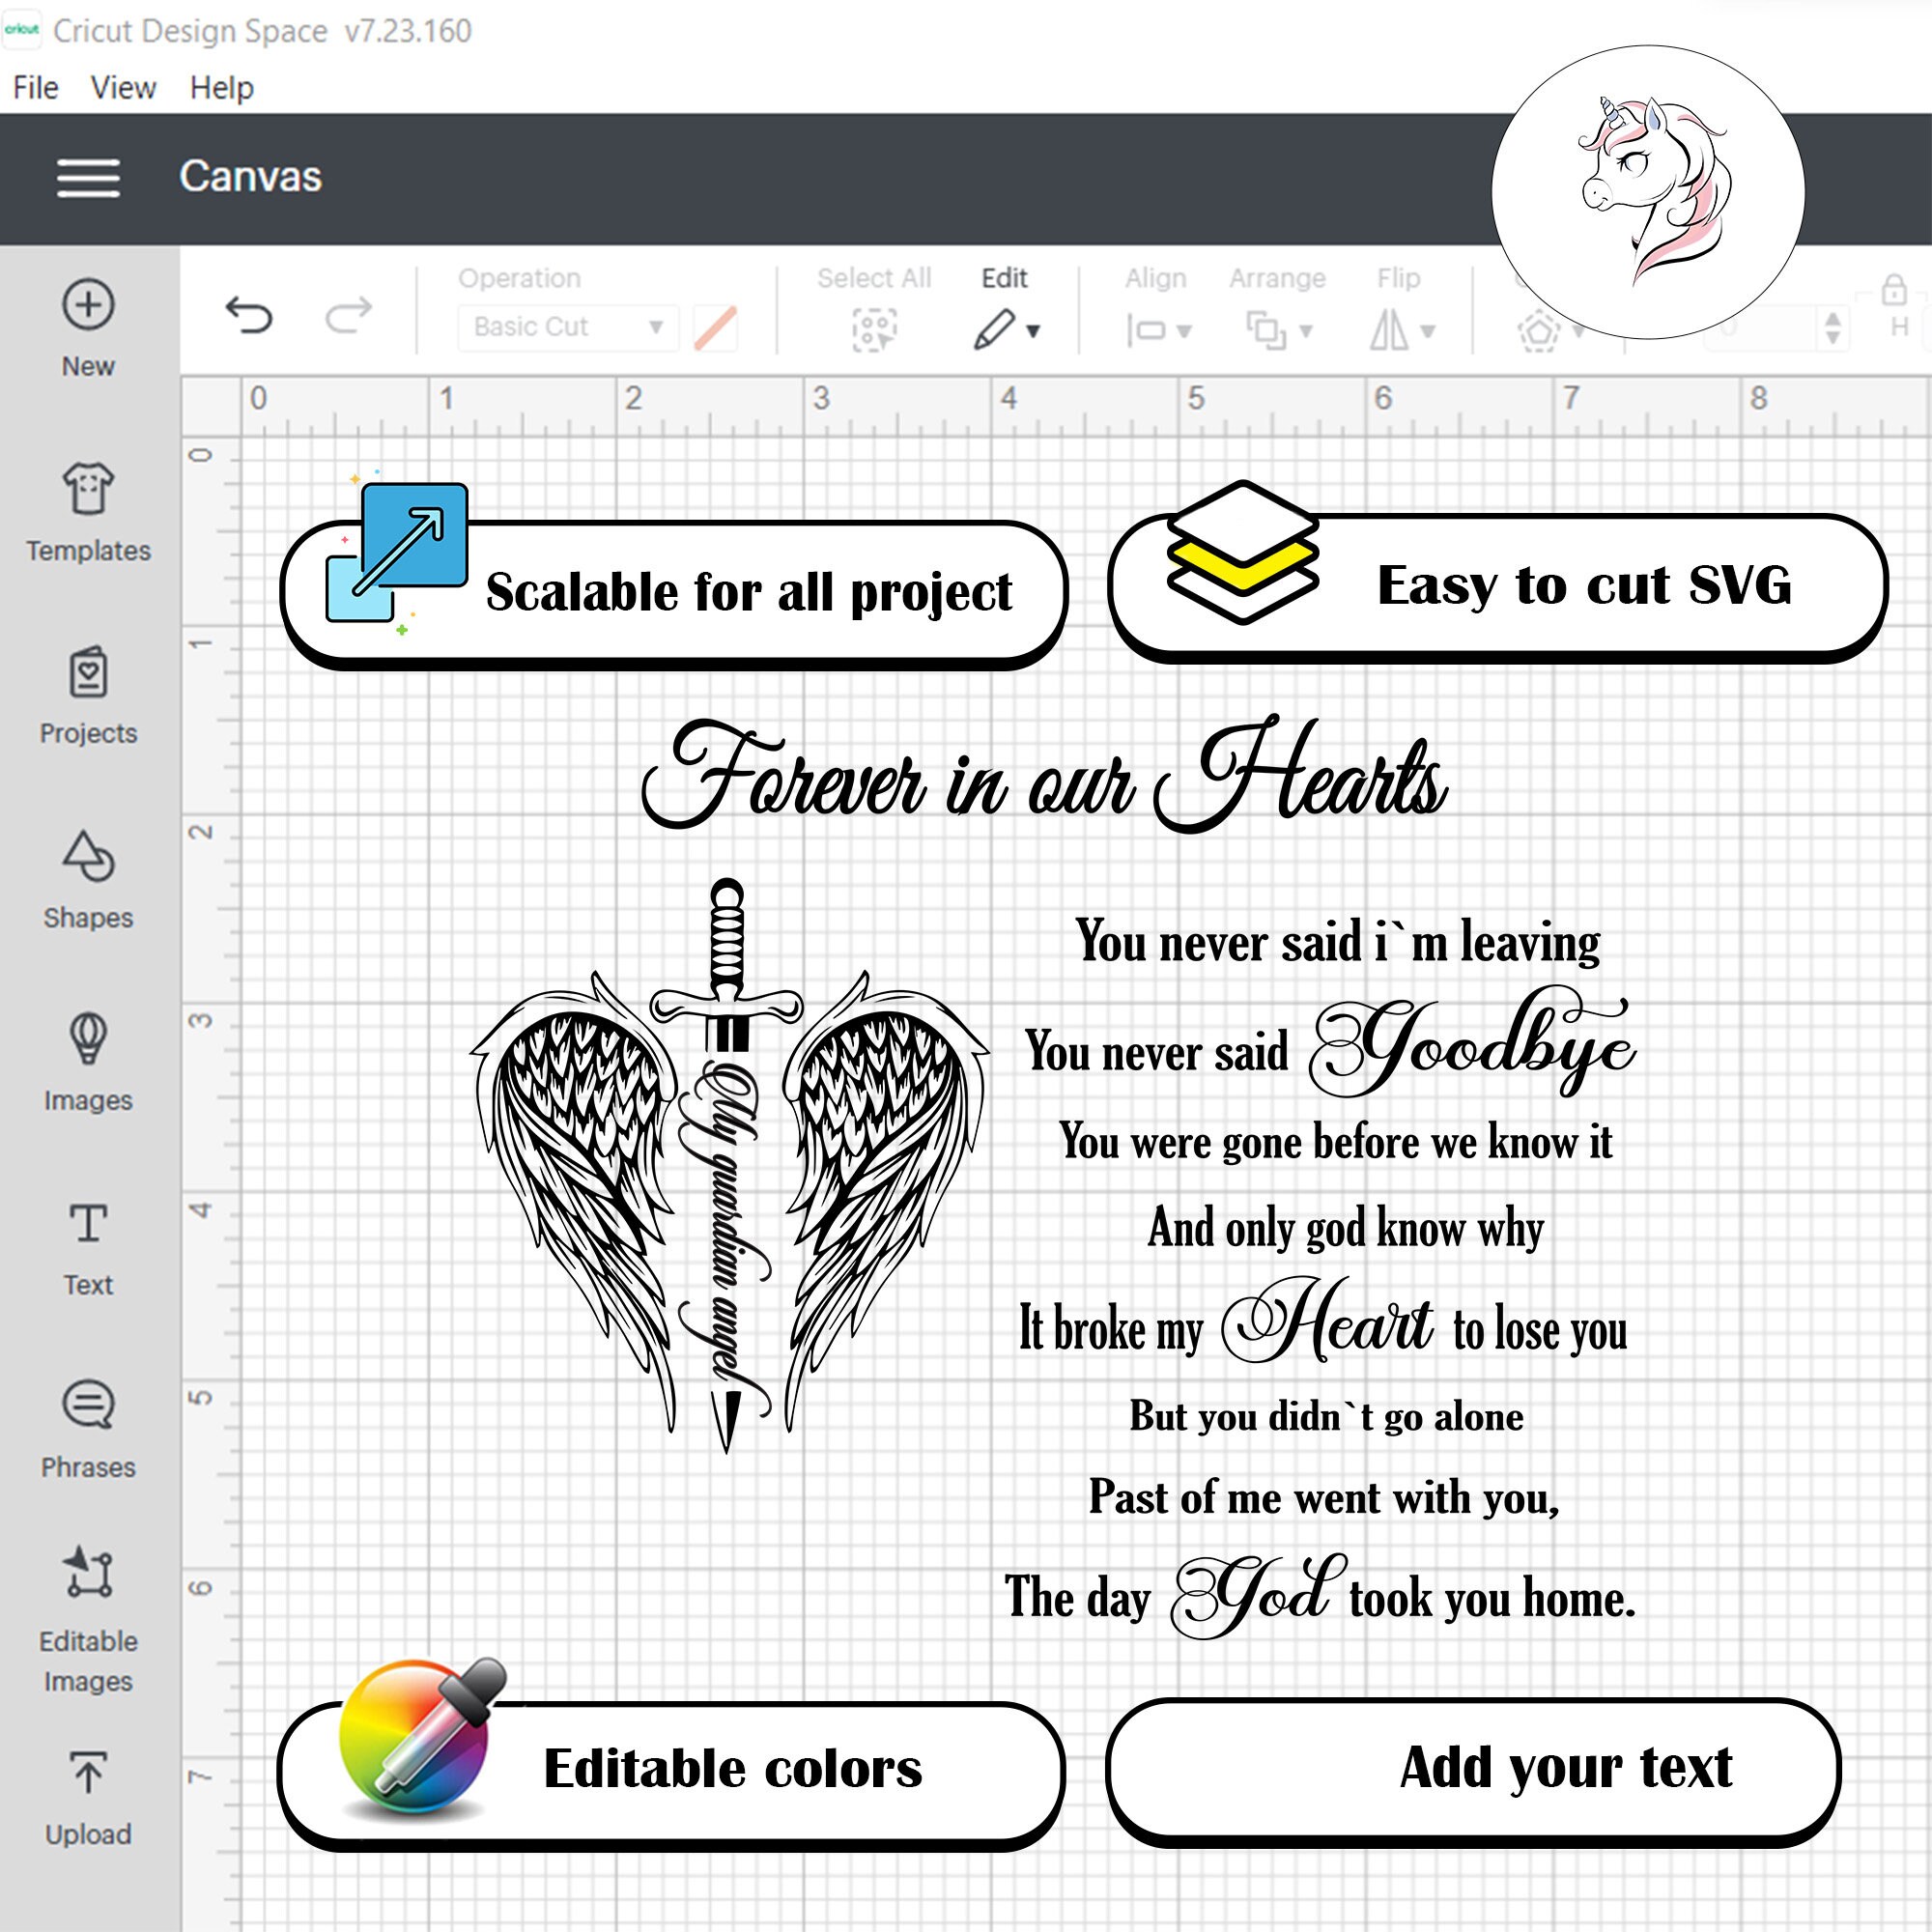This screenshot has width=1932, height=1932.
Task: Add text using the Text tool
Action: pyautogui.click(x=87, y=1228)
